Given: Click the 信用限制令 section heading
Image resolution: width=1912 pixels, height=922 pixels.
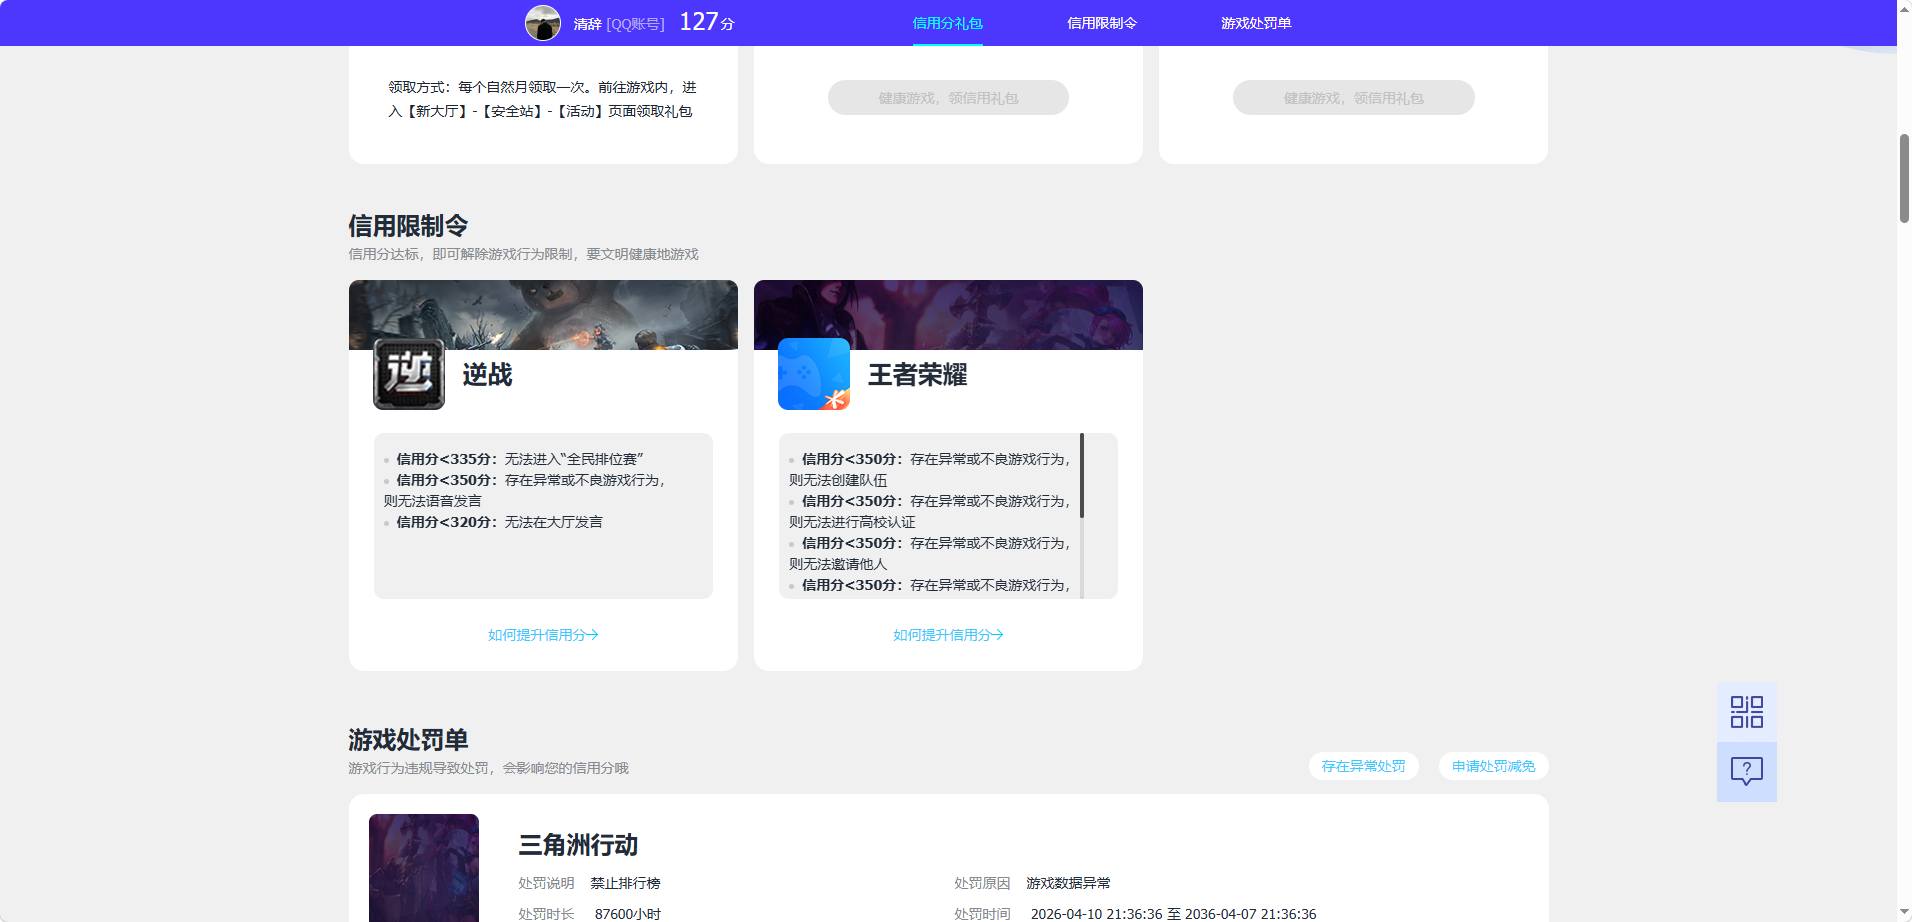Looking at the screenshot, I should click(x=408, y=226).
